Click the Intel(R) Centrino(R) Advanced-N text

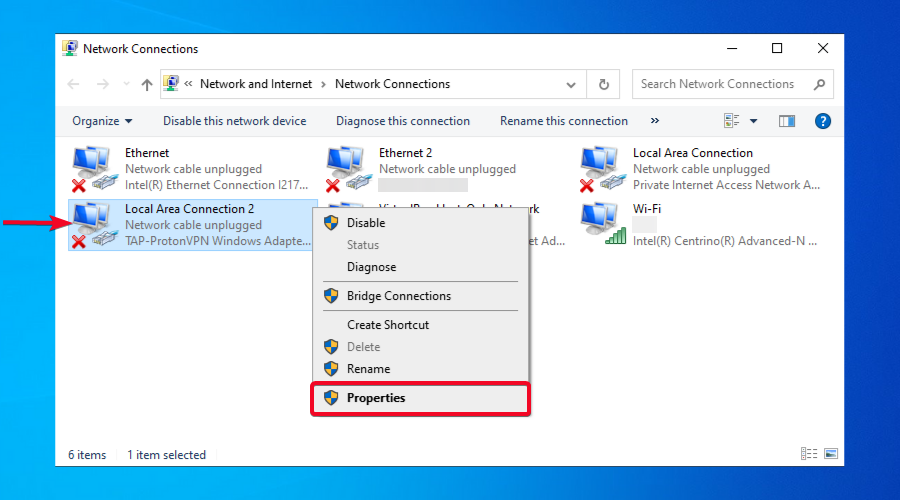coord(724,241)
